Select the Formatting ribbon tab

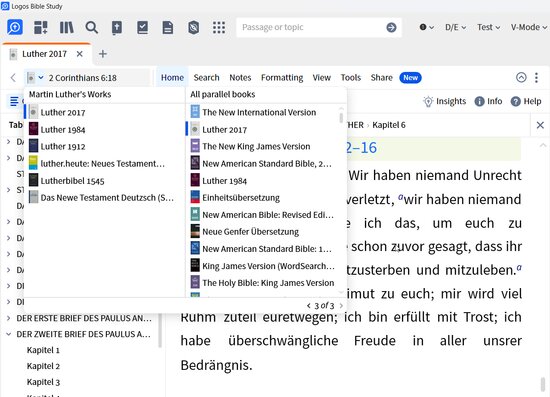[282, 78]
